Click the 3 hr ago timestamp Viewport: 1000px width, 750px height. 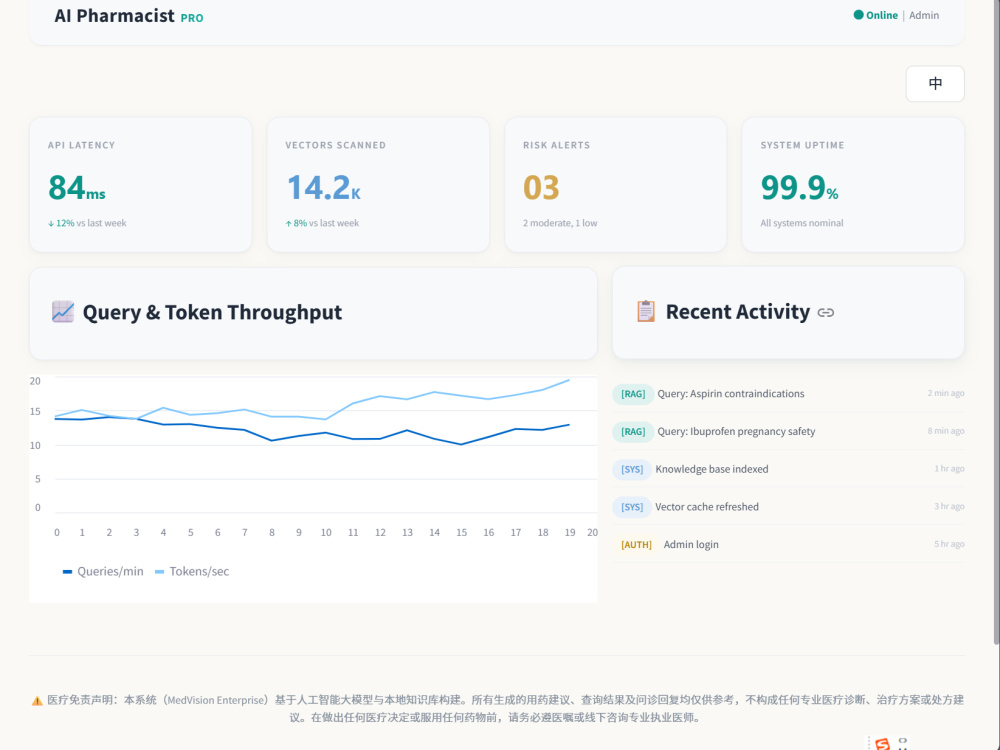[949, 506]
